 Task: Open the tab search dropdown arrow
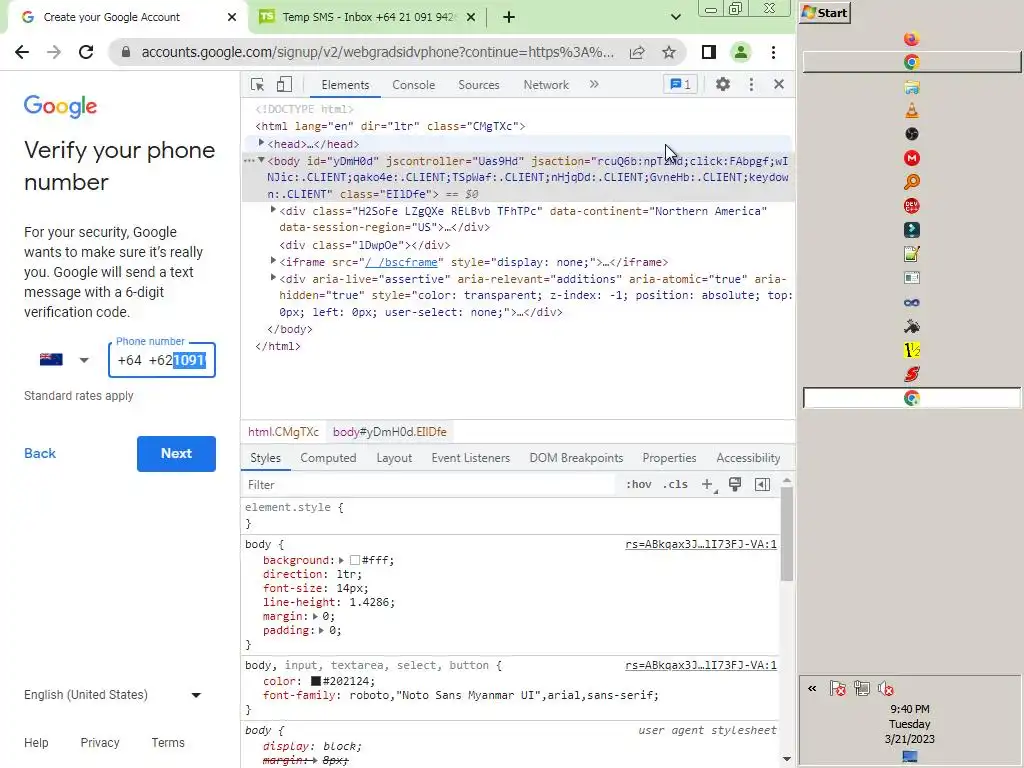[676, 17]
